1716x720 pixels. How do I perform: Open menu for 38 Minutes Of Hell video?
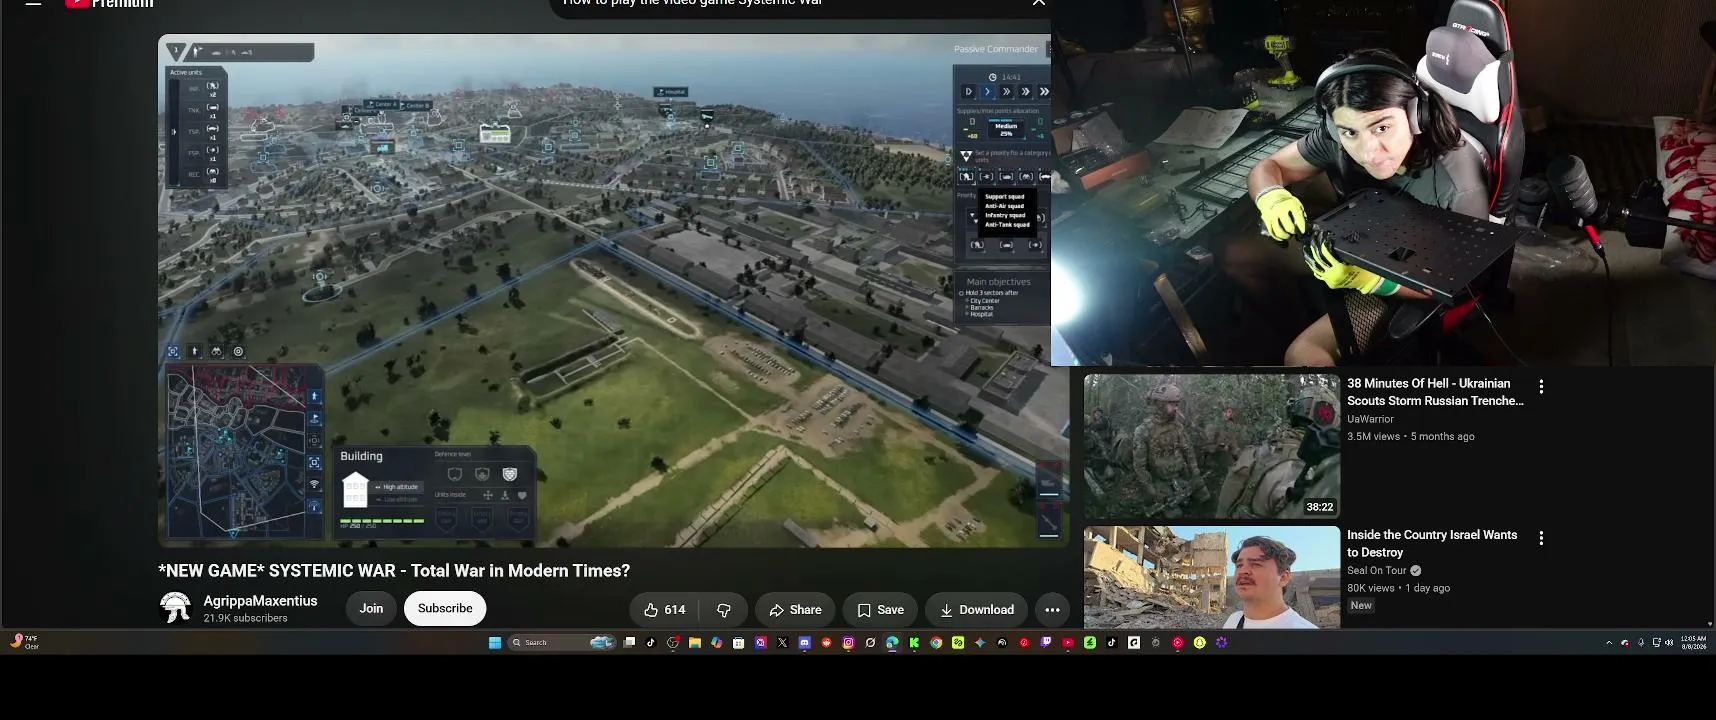click(1541, 386)
